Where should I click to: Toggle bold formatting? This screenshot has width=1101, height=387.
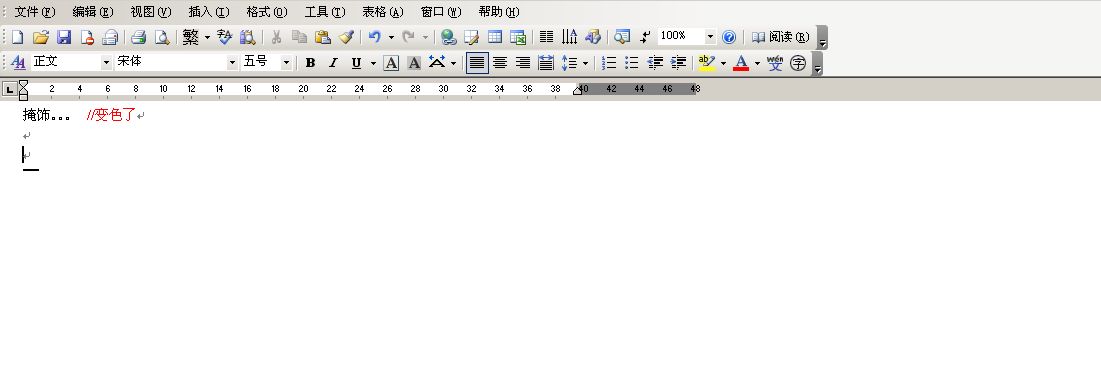[x=310, y=63]
